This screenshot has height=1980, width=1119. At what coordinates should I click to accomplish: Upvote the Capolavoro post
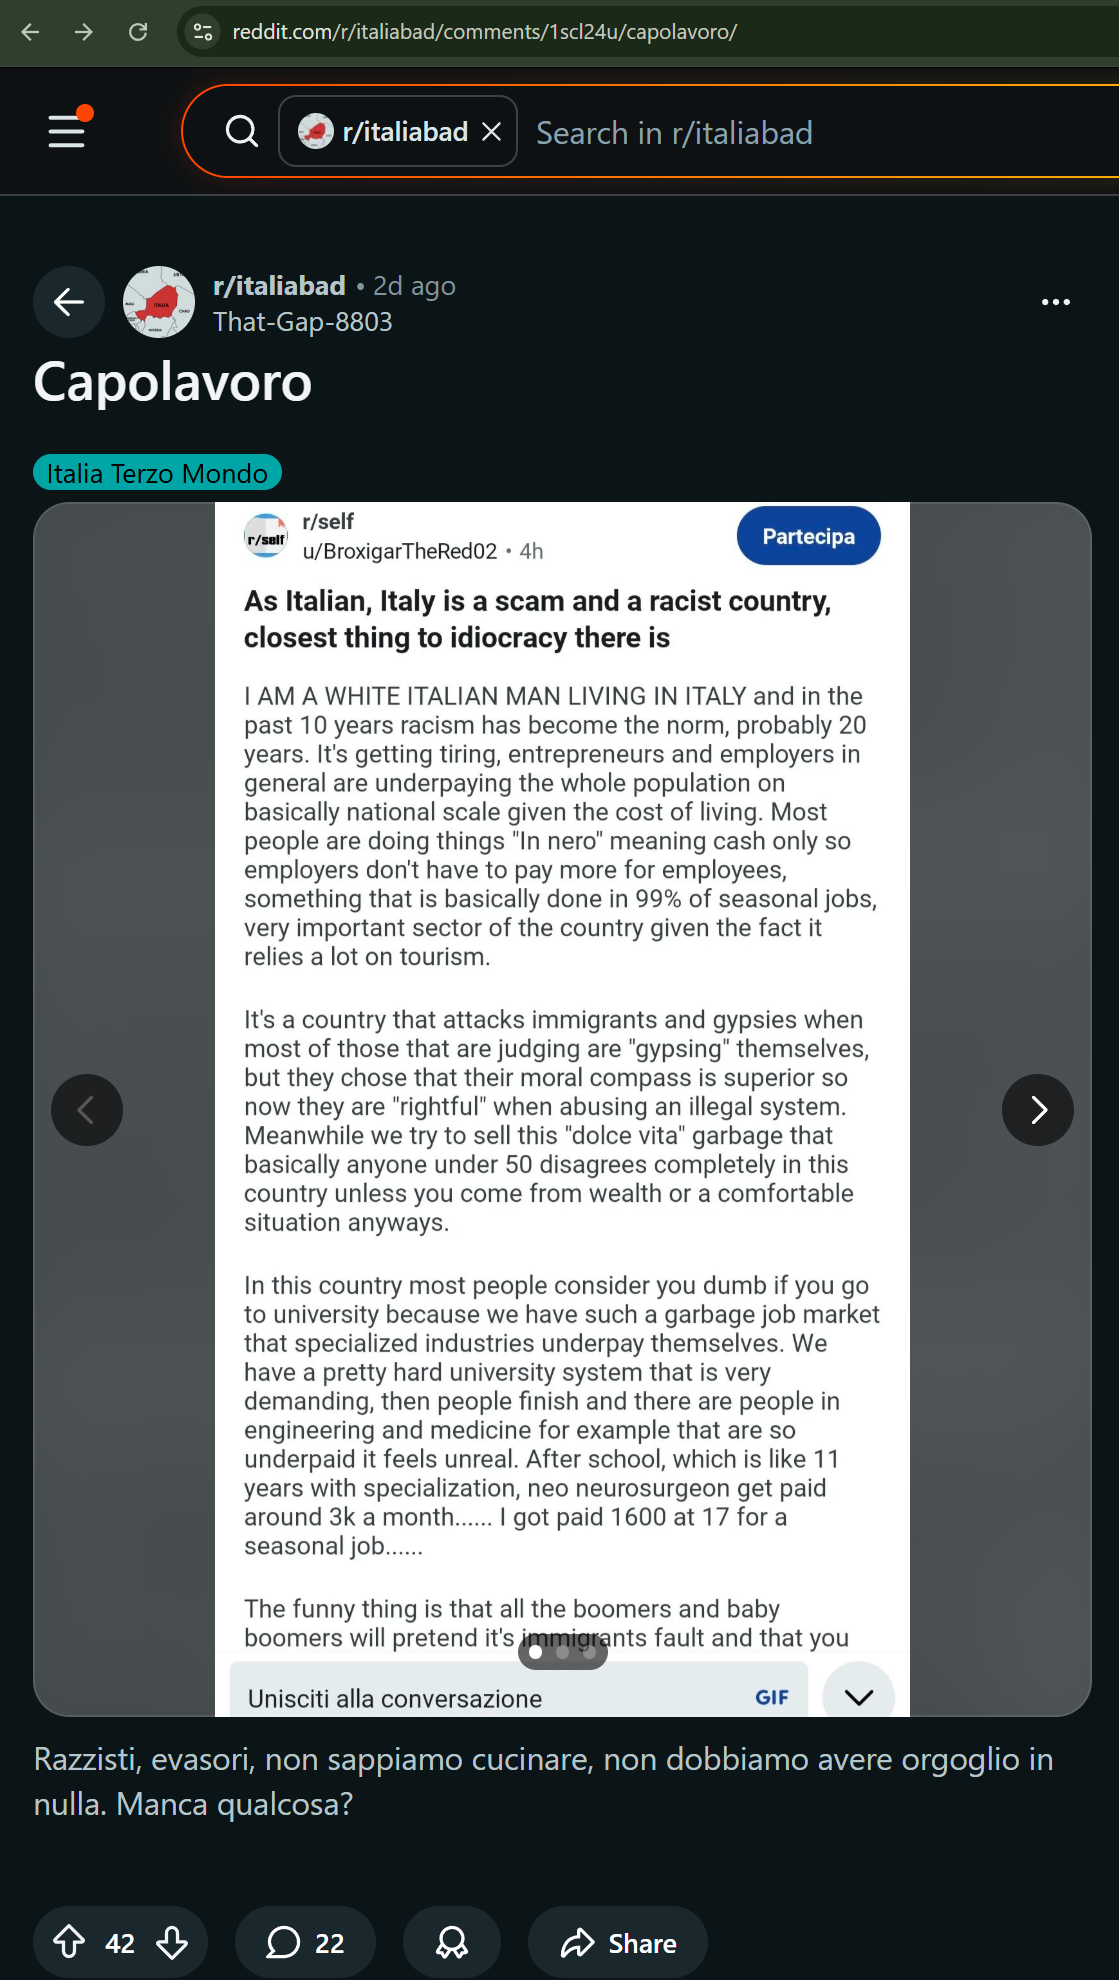69,1942
